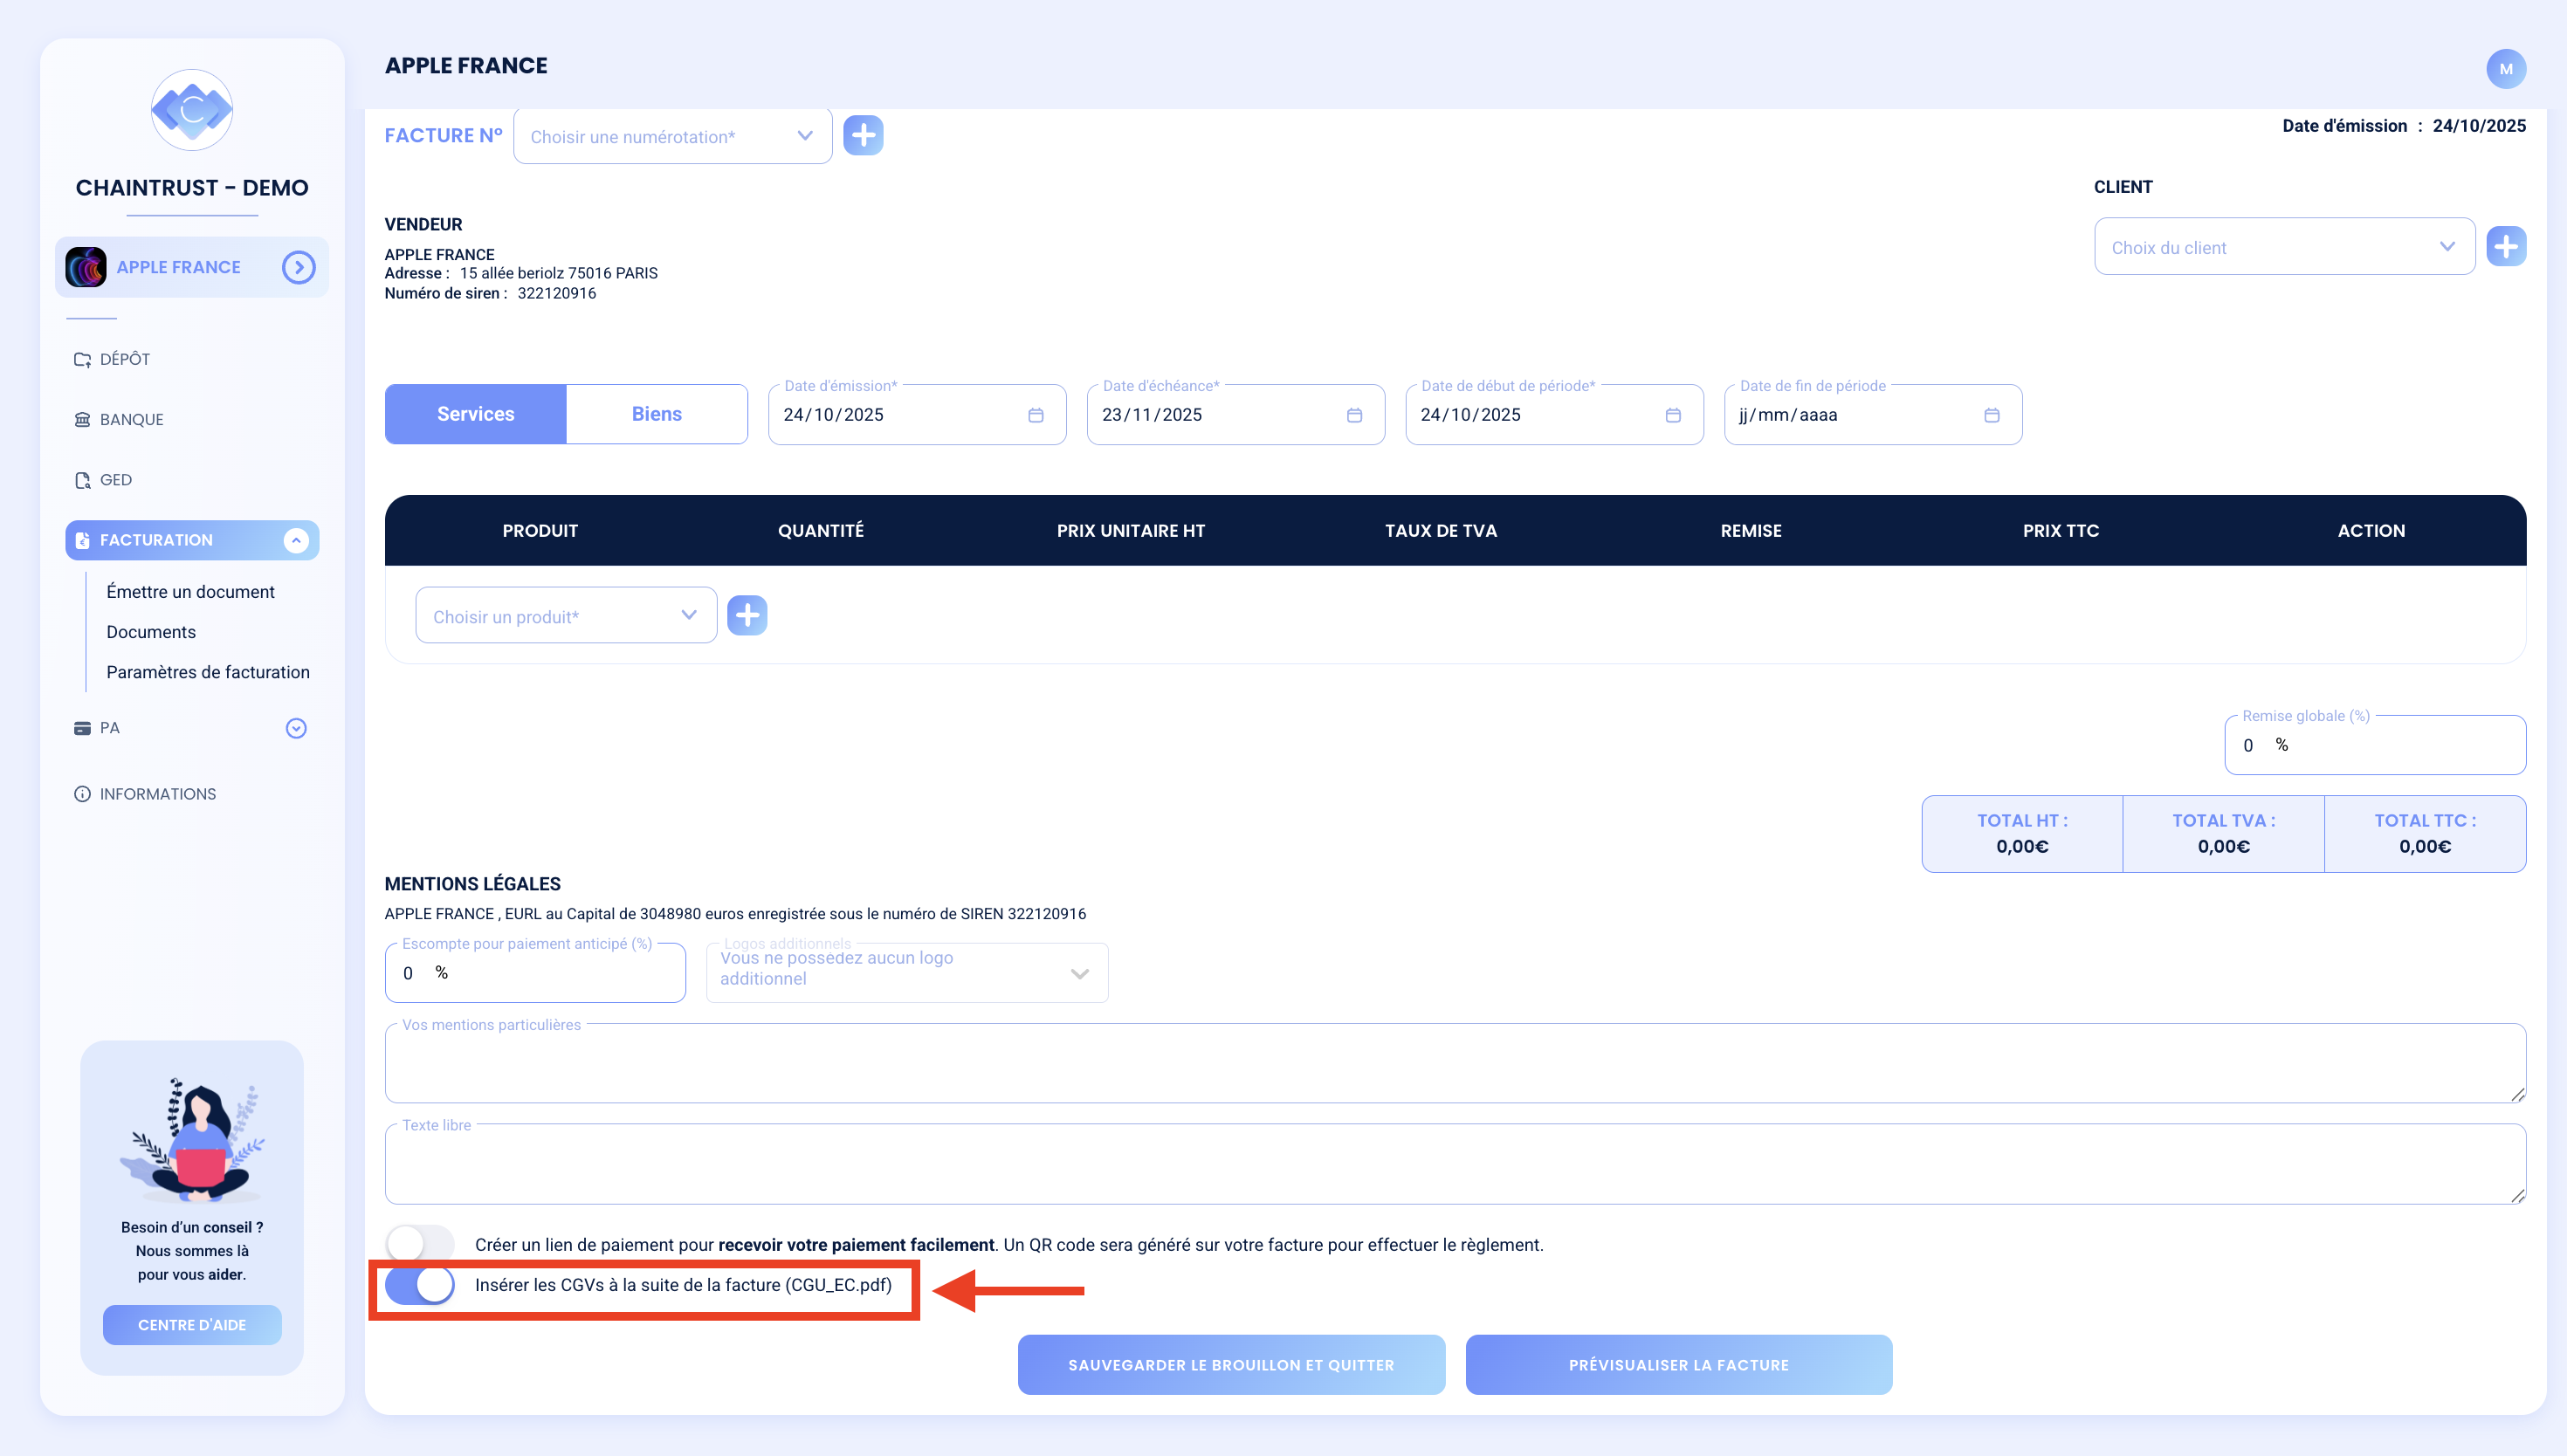Viewport: 2567px width, 1456px height.
Task: Click the Apple France company avatar
Action: point(86,267)
